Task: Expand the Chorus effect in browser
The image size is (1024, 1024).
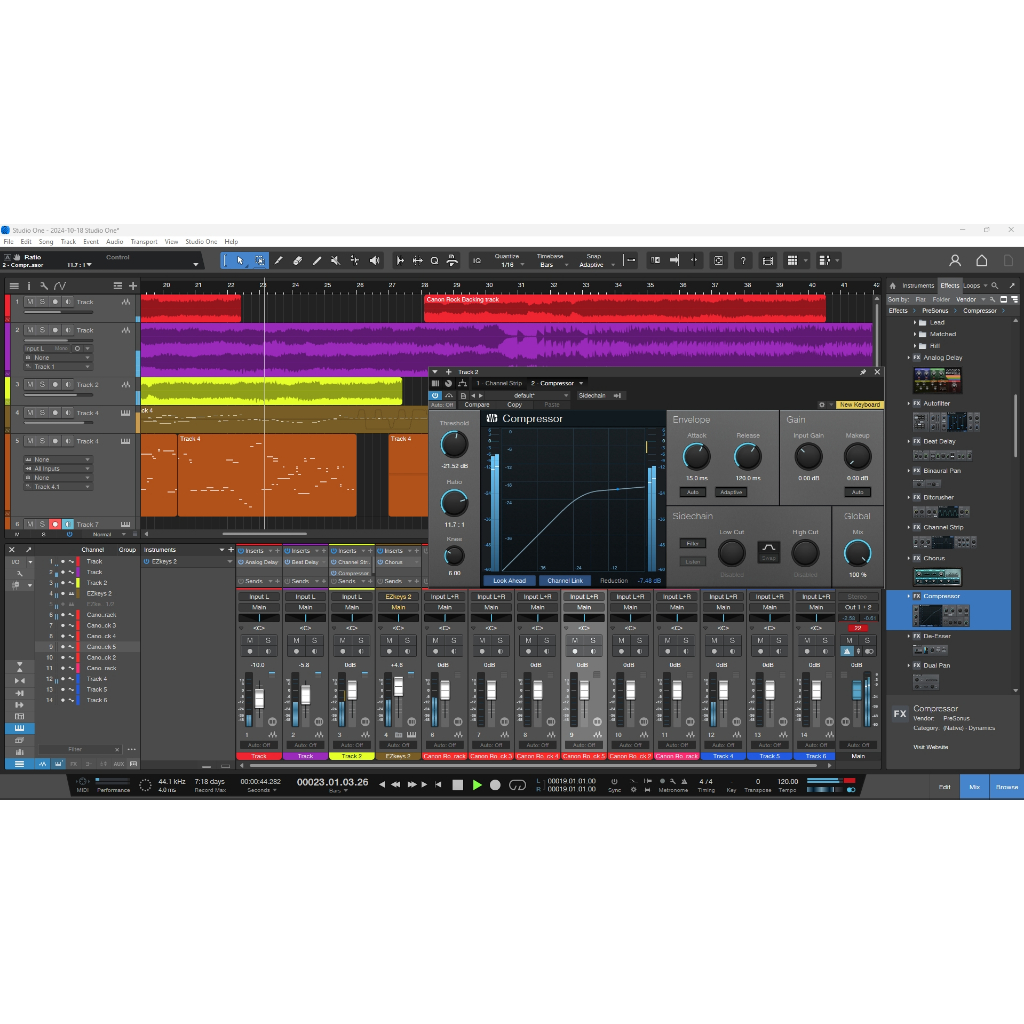Action: (909, 558)
